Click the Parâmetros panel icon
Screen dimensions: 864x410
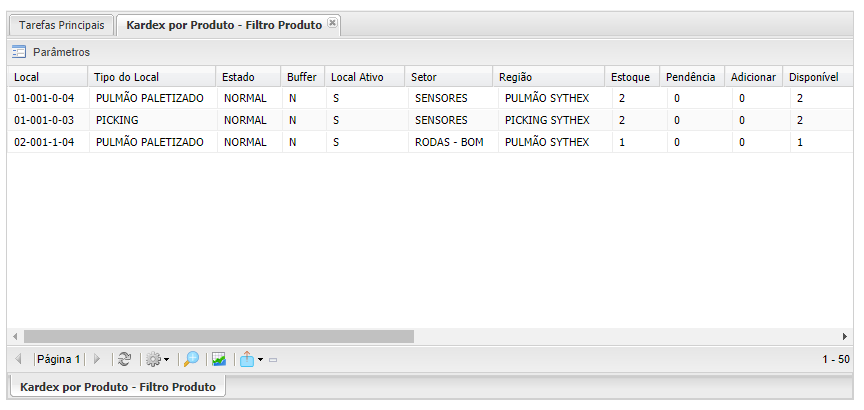point(19,52)
